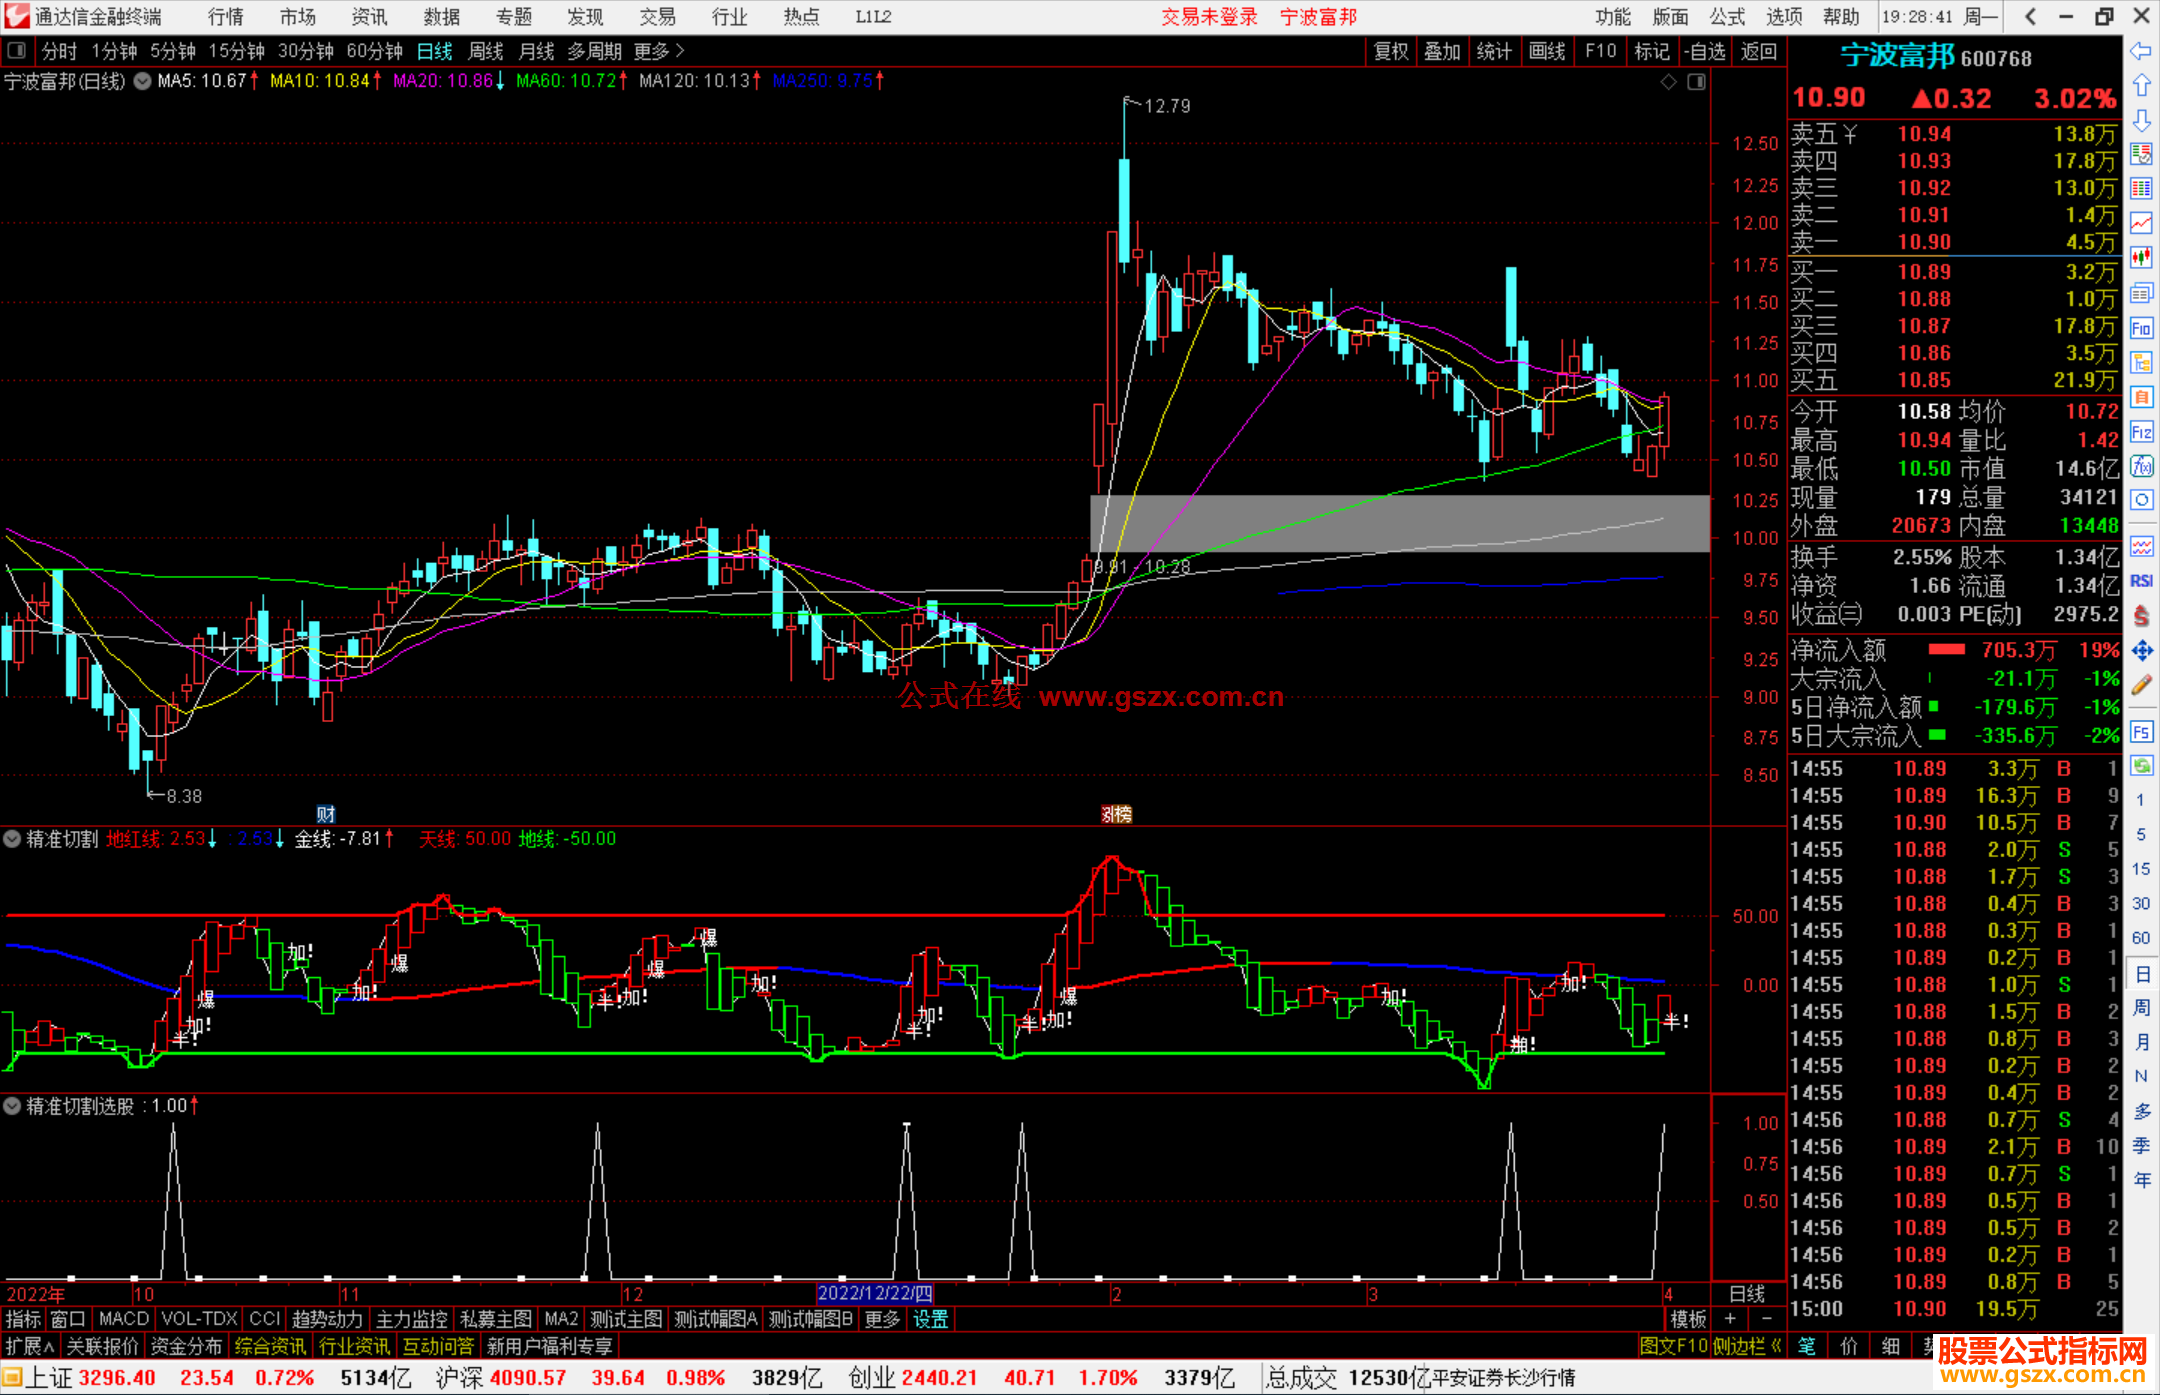Click the 设置 settings button
Image resolution: width=2160 pixels, height=1395 pixels.
[x=930, y=1319]
